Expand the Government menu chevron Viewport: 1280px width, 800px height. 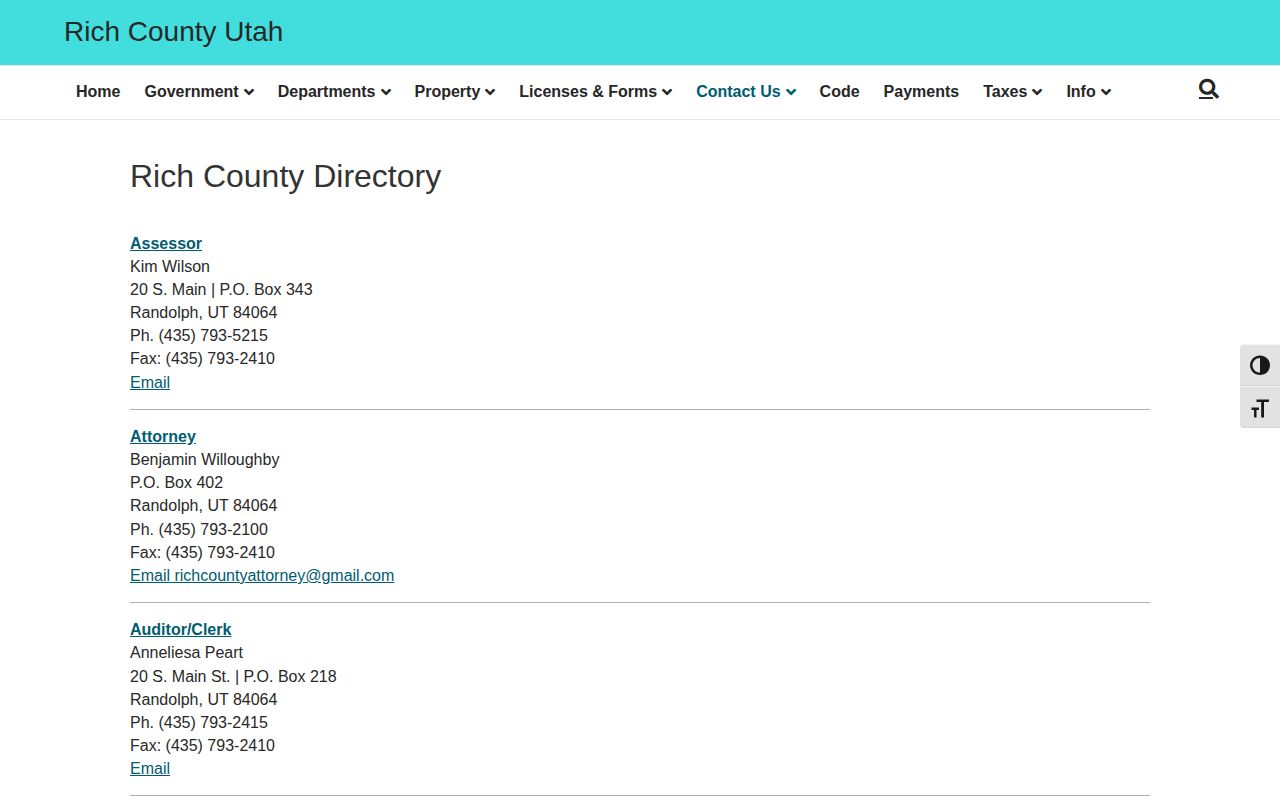[249, 92]
